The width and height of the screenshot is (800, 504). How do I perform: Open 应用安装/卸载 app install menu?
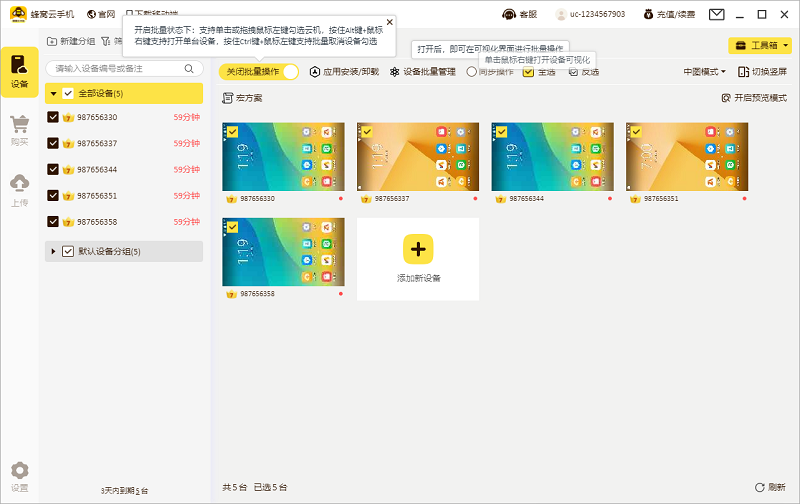point(344,72)
